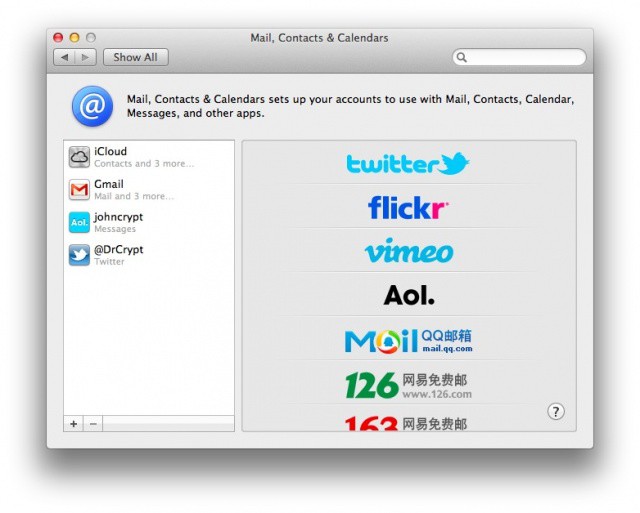Viewport: 640px width, 513px height.
Task: Remove the account with the minus button
Action: click(93, 424)
